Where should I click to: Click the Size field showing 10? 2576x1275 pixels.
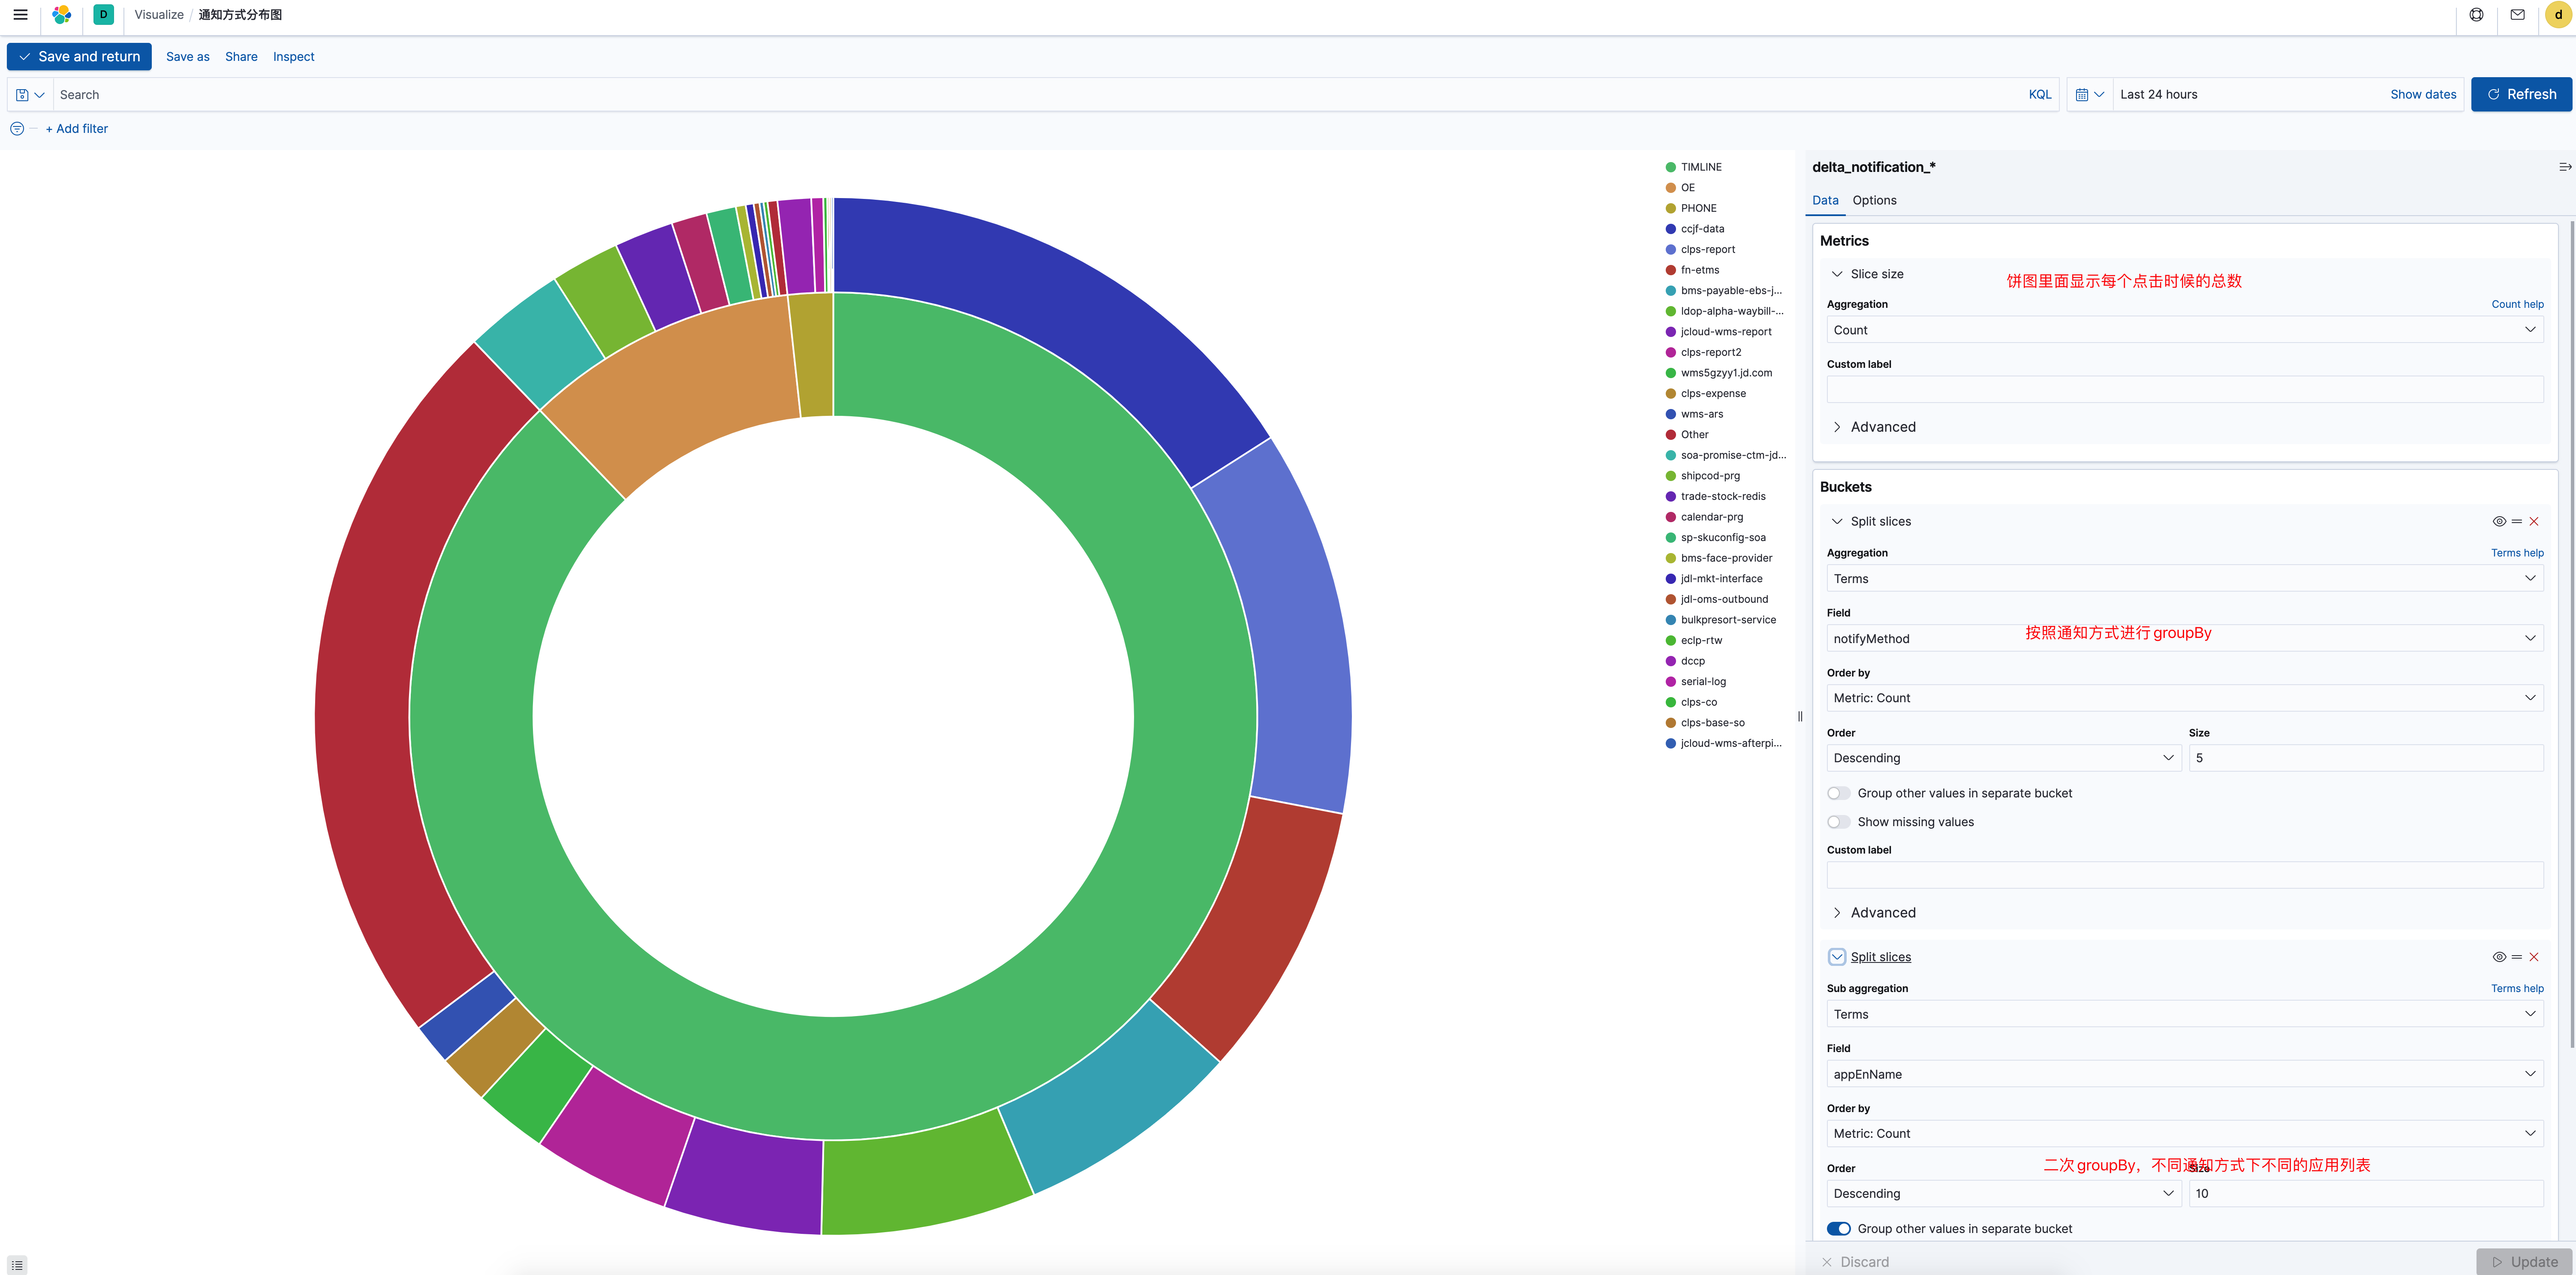coord(2365,1194)
